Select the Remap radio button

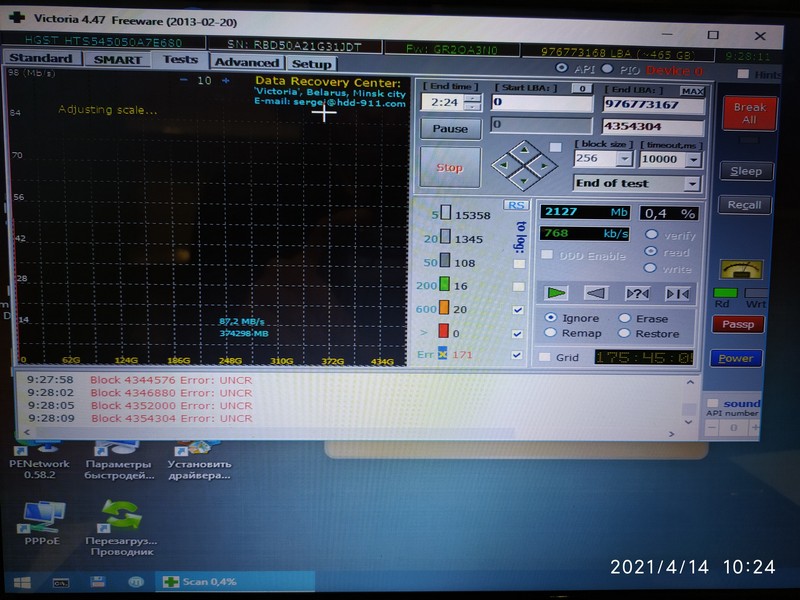pos(553,333)
